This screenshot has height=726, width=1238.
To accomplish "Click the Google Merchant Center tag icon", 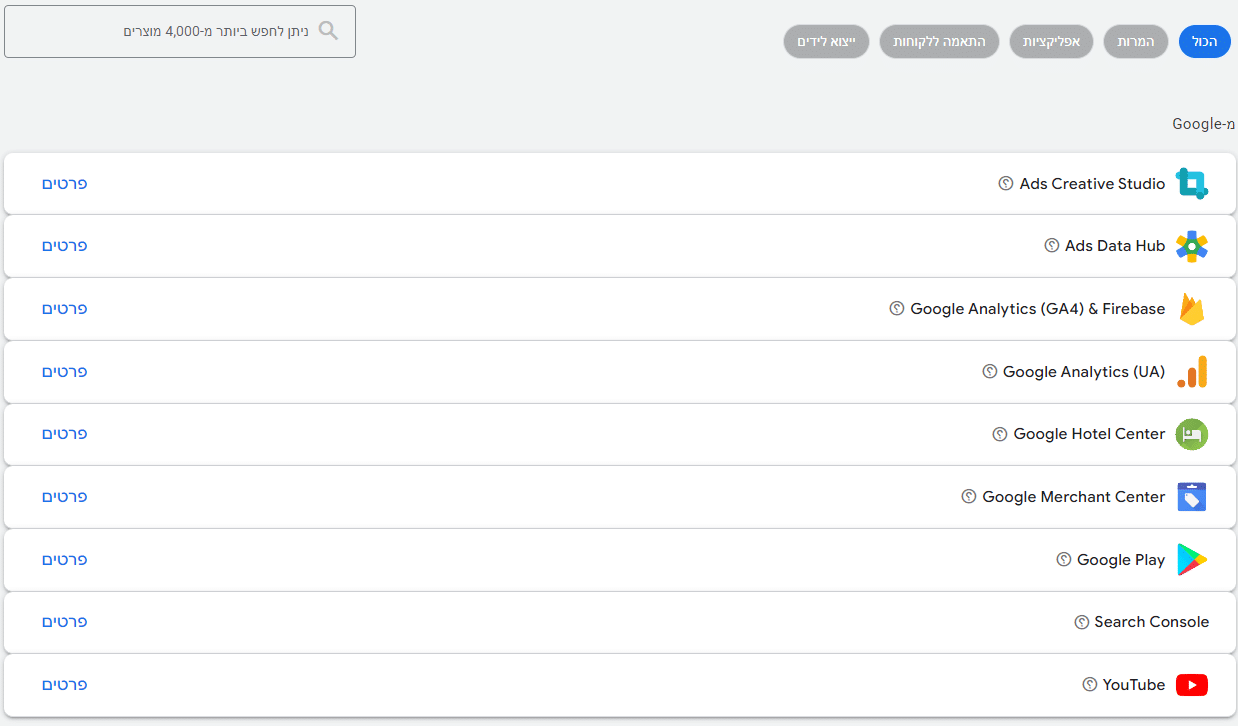I will click(1191, 497).
